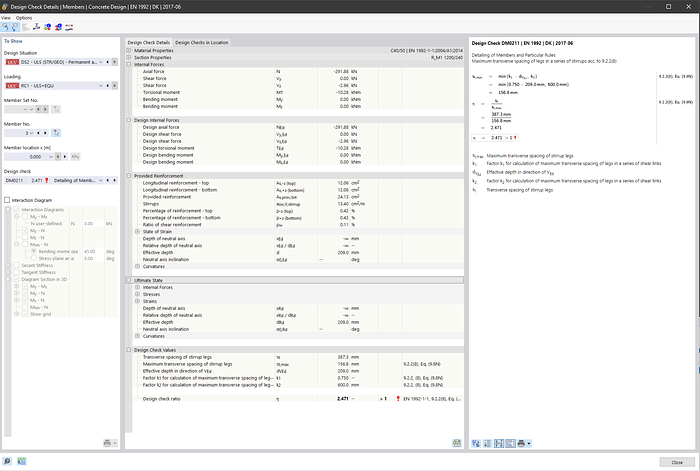Screen dimensions: 700x471
Task: Click the Member location x input field
Action: point(28,156)
